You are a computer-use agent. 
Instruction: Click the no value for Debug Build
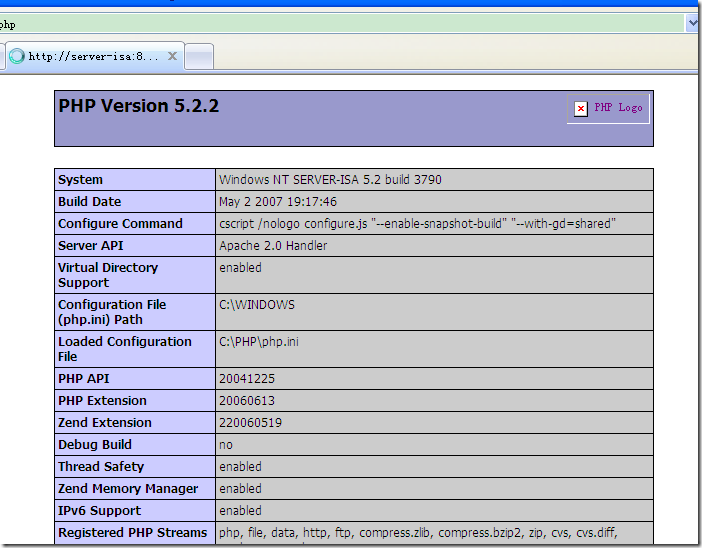point(226,445)
